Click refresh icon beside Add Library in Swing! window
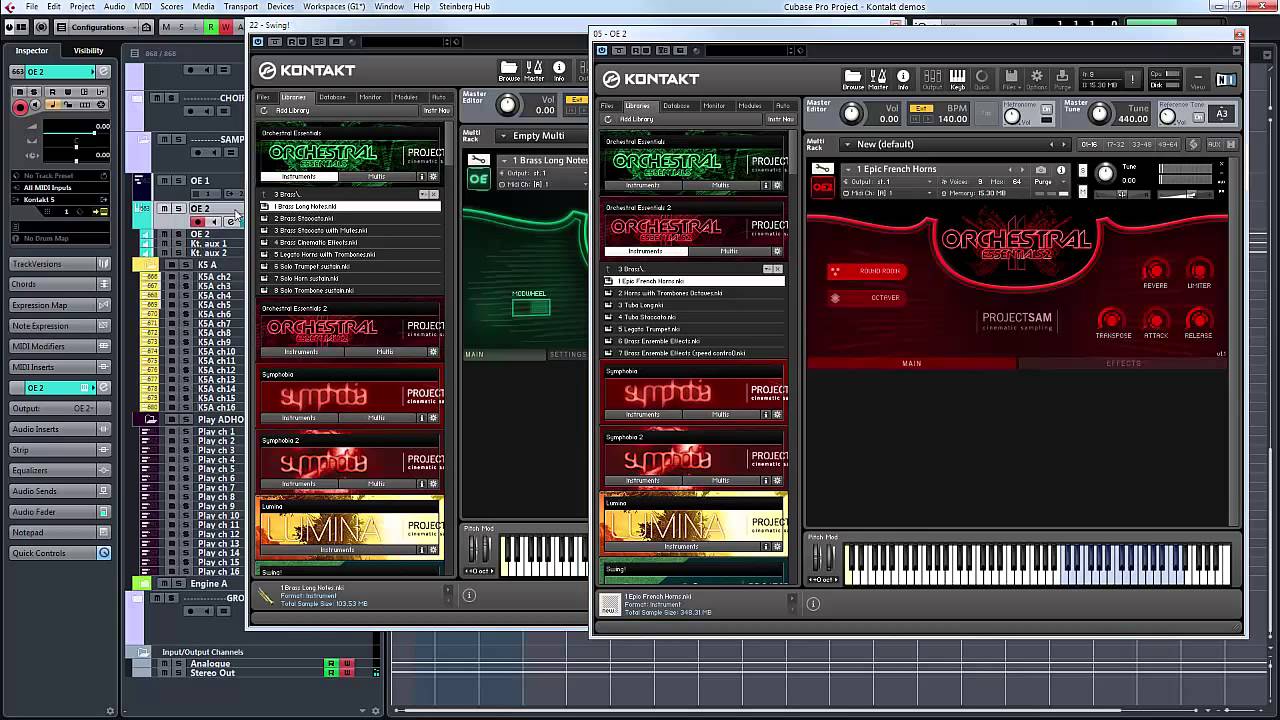The width and height of the screenshot is (1280, 720). tap(264, 110)
